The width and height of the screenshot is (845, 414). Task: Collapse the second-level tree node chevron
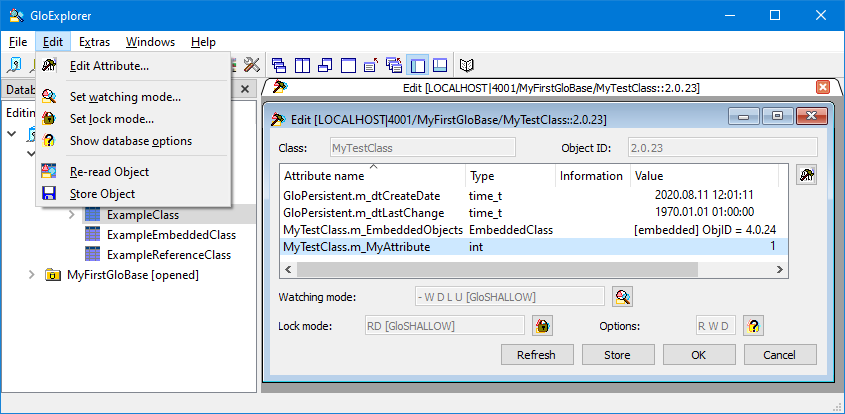(32, 154)
